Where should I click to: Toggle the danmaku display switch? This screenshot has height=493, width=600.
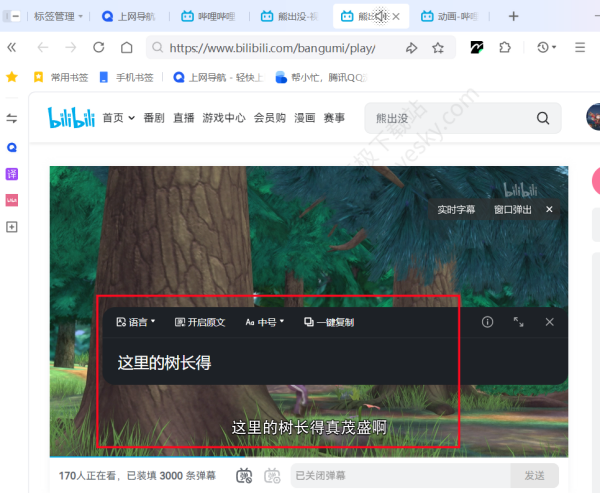coord(244,475)
